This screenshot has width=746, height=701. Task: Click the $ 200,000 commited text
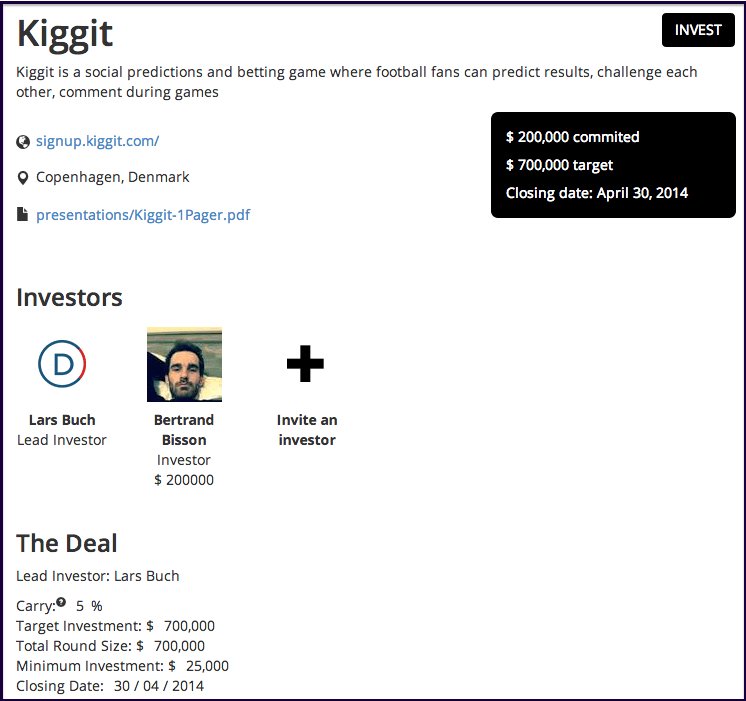572,137
